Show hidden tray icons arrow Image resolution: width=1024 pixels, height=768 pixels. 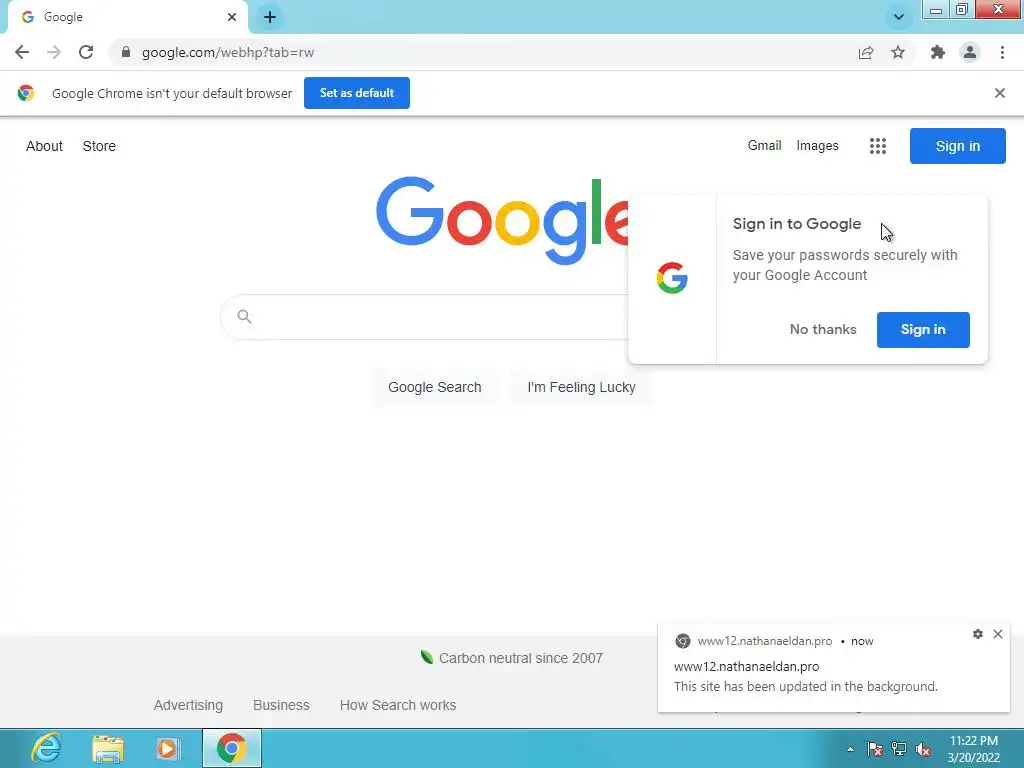coord(850,750)
